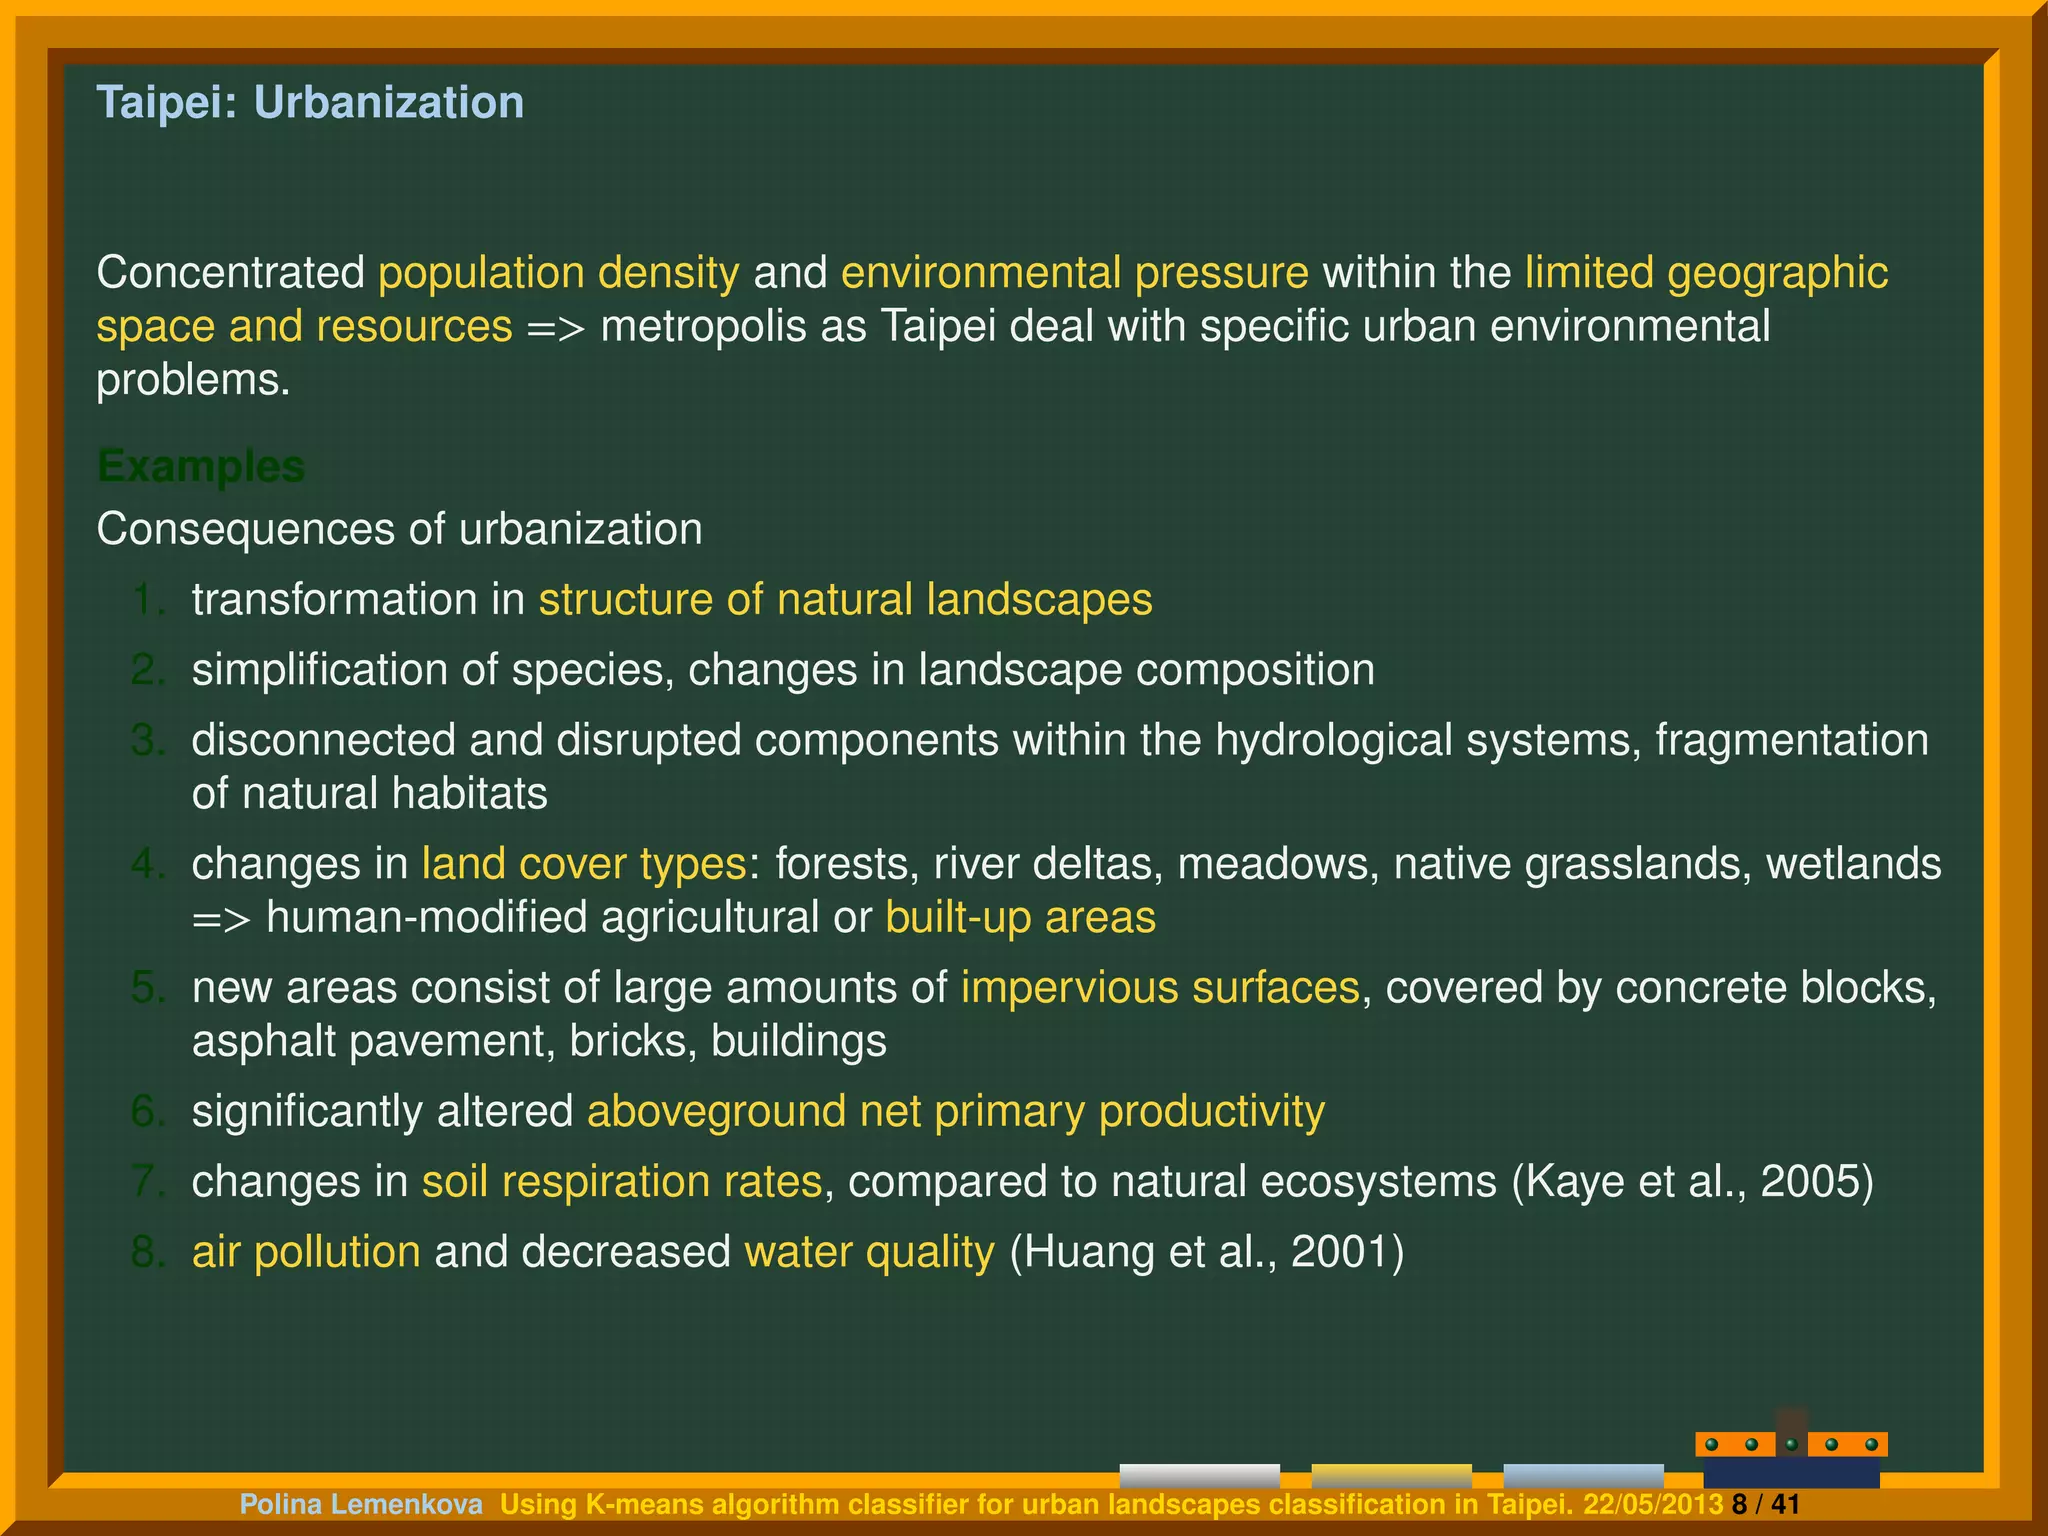Image resolution: width=2048 pixels, height=1536 pixels.
Task: Click the highlighted text 'aboveground net primary productivity'
Action: coord(955,1112)
